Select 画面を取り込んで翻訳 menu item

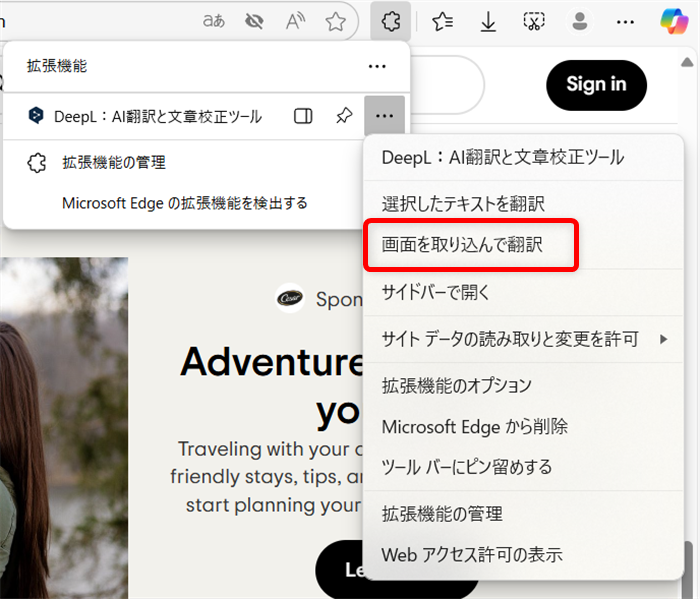click(462, 244)
